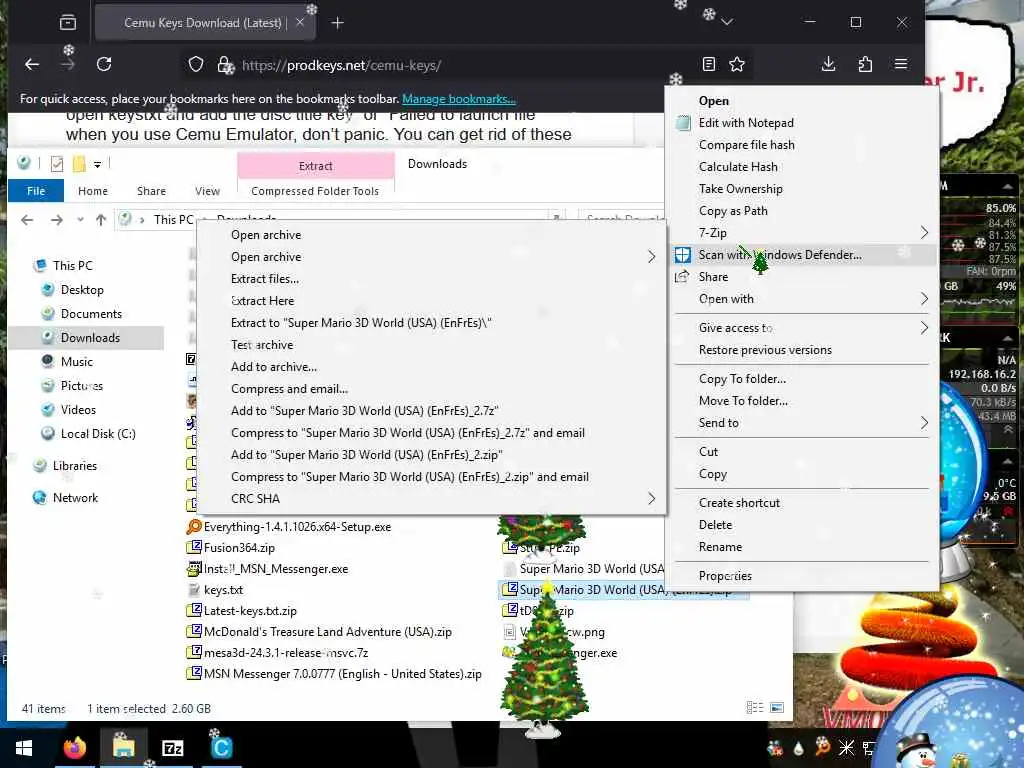Viewport: 1024px width, 768px height.
Task: Open Firefox tracking protection shield
Action: coord(196,65)
